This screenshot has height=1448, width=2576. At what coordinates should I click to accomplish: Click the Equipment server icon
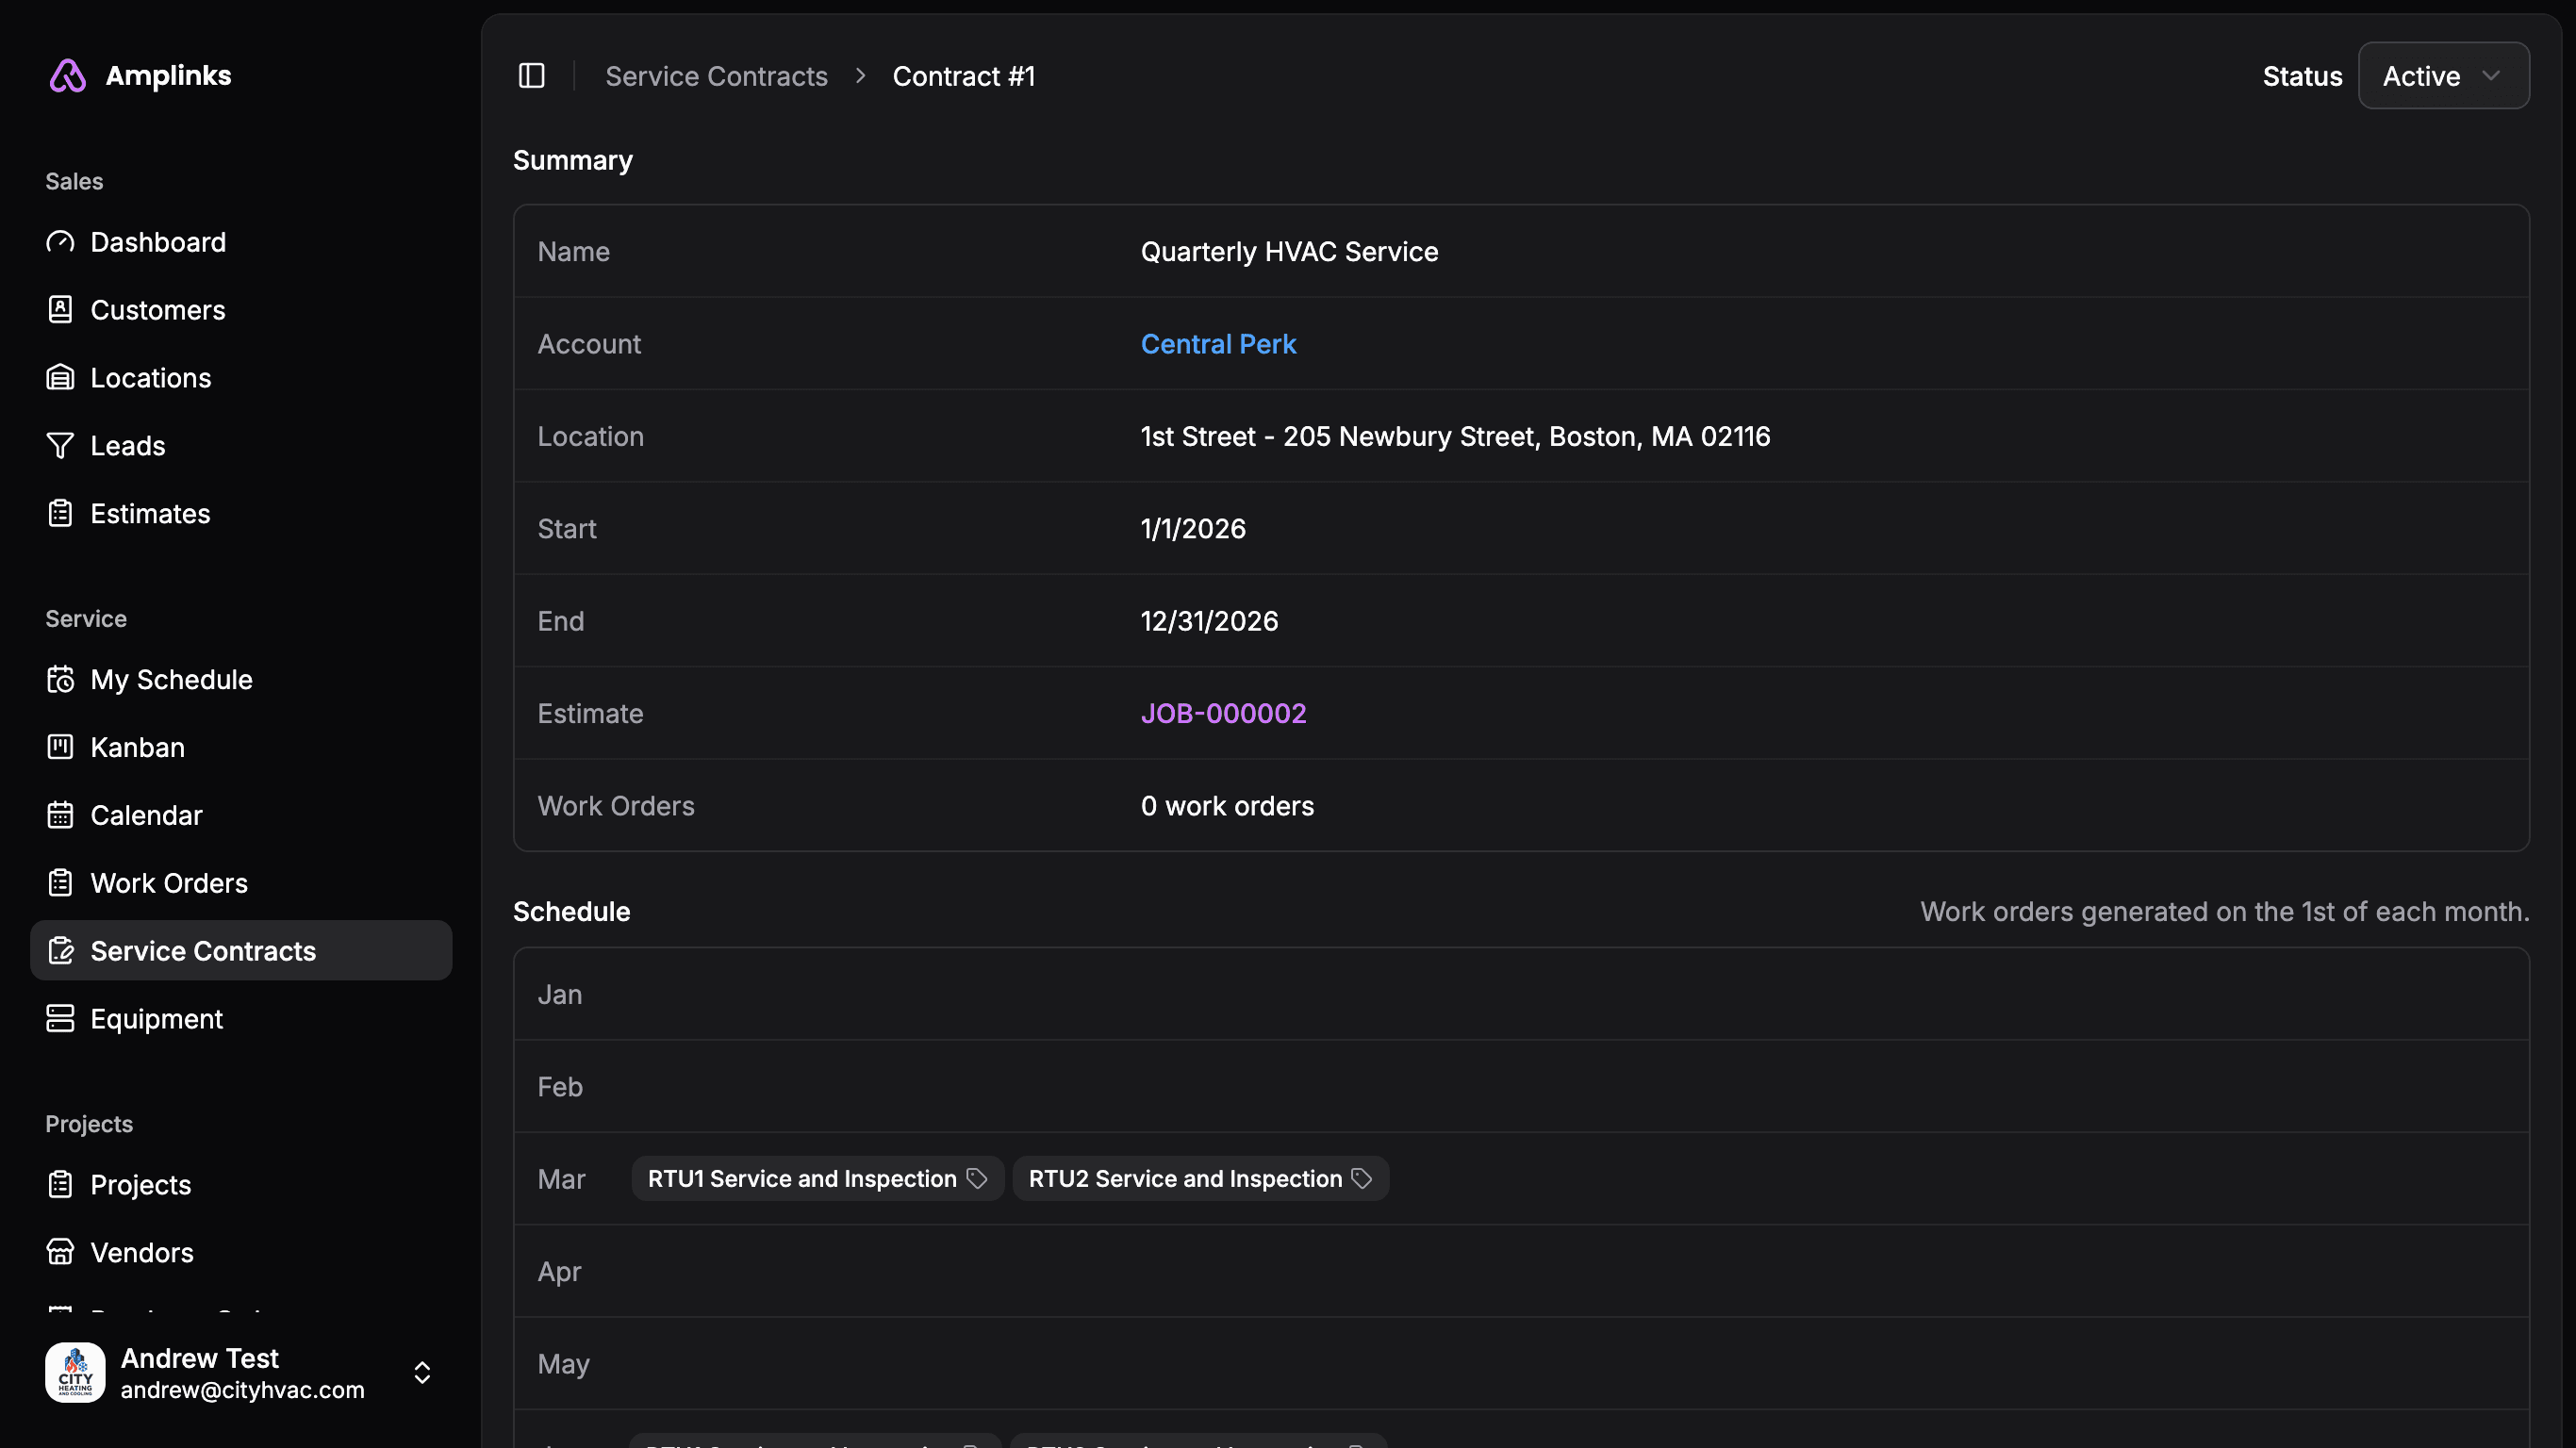[x=60, y=1019]
